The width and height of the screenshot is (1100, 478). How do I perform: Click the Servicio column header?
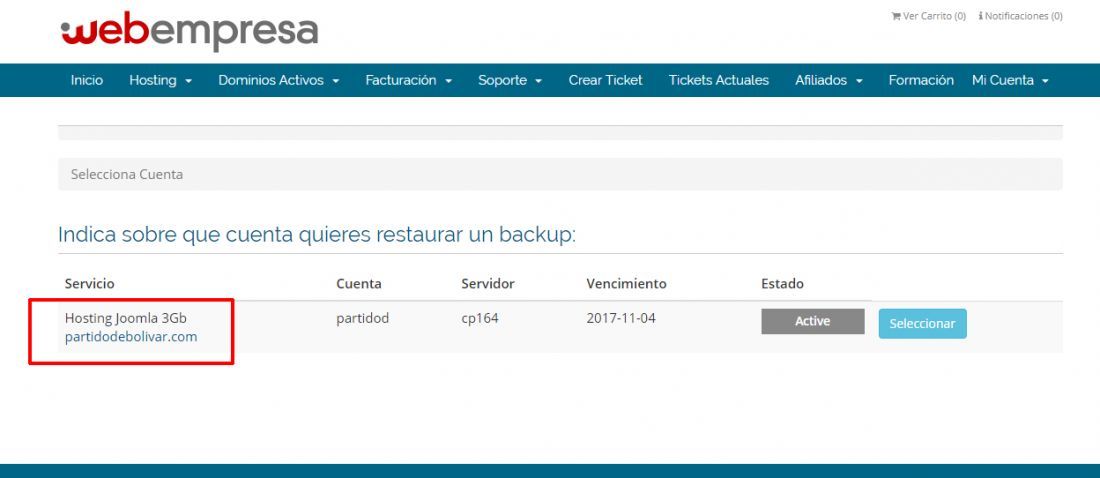tap(90, 284)
